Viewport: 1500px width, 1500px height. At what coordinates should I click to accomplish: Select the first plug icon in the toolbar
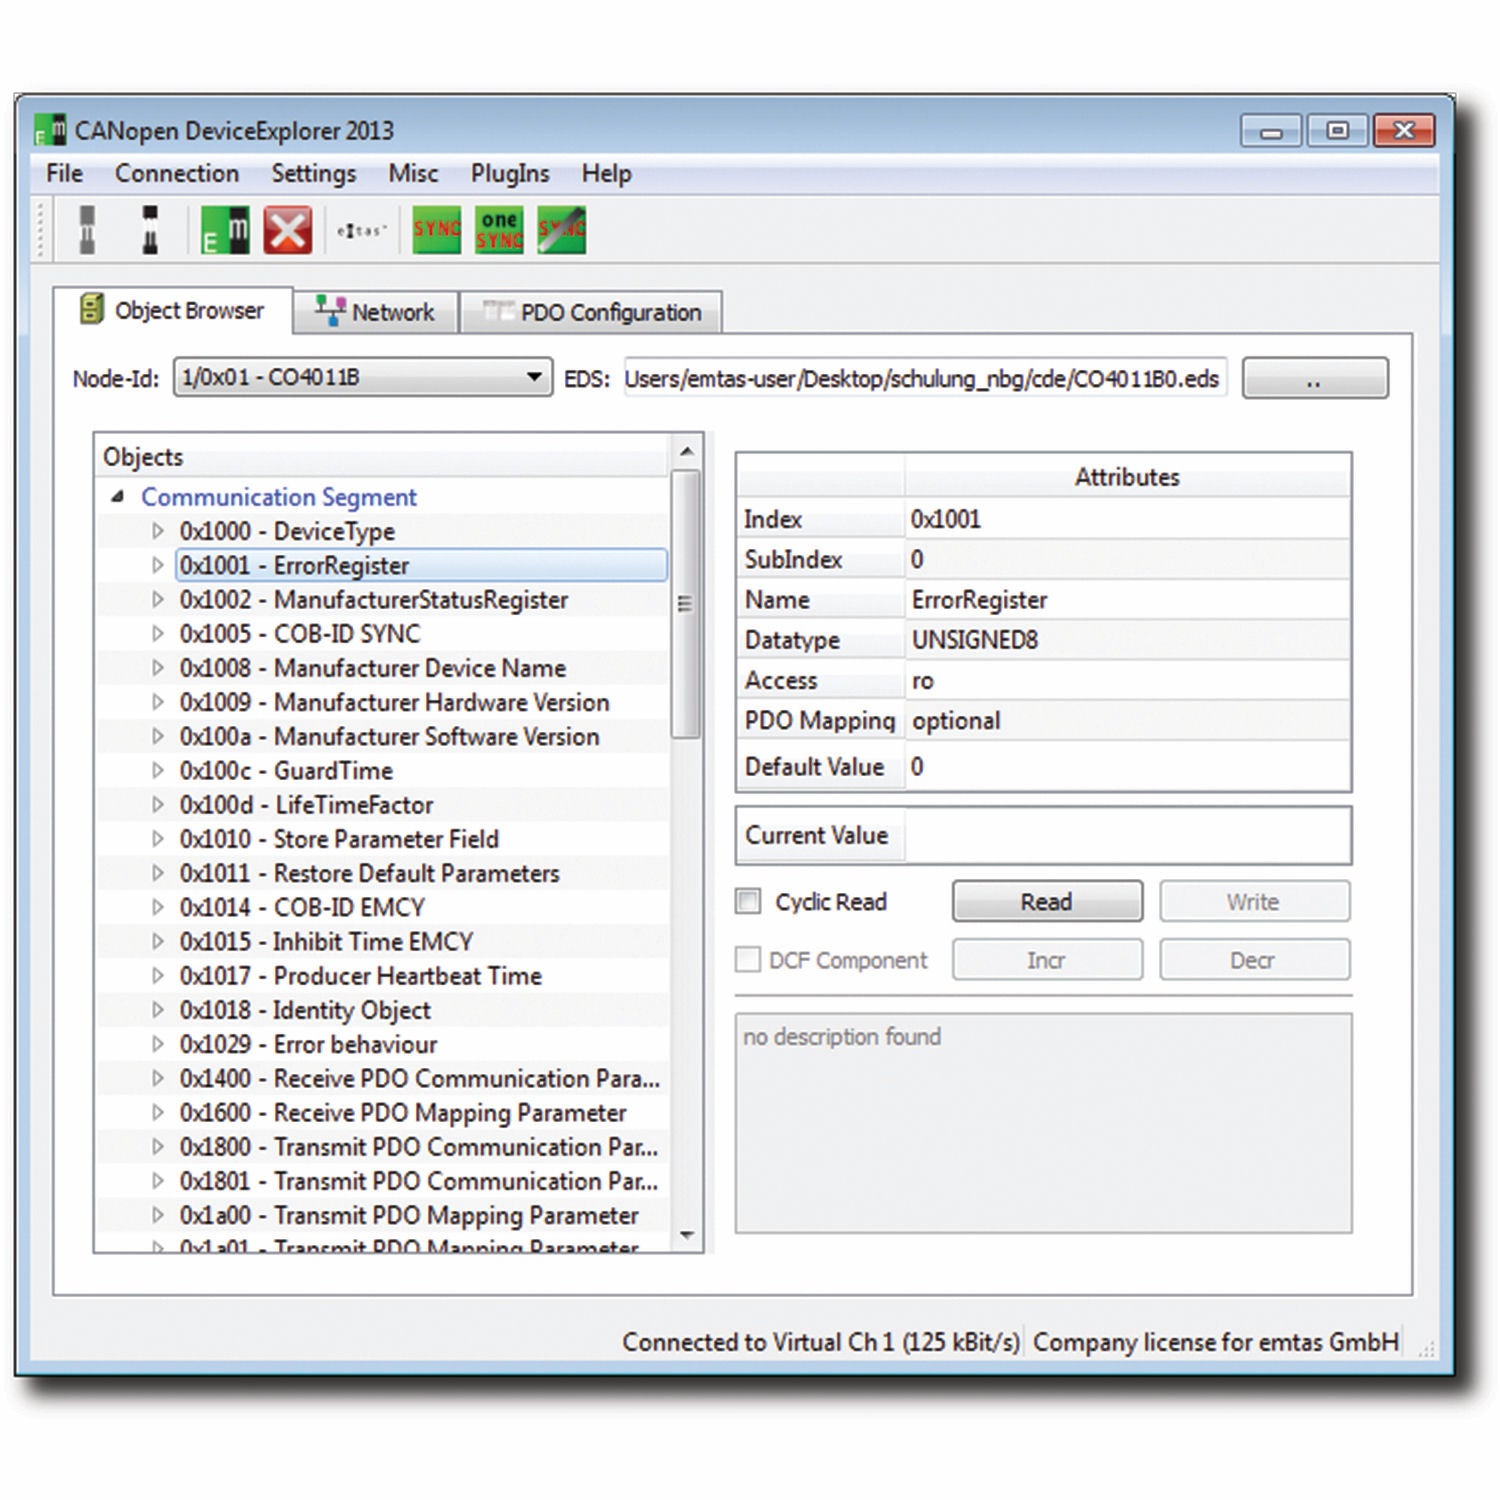88,228
